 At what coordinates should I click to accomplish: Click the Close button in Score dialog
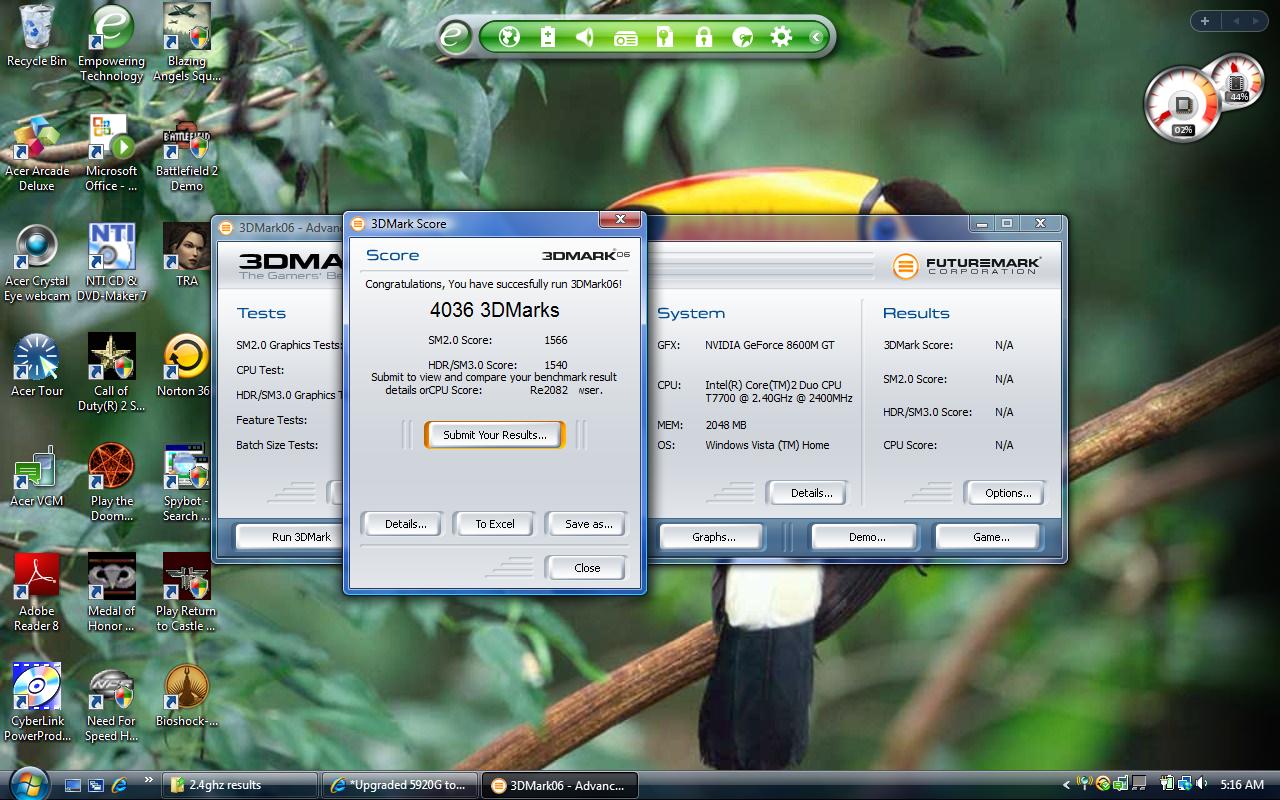pyautogui.click(x=586, y=568)
